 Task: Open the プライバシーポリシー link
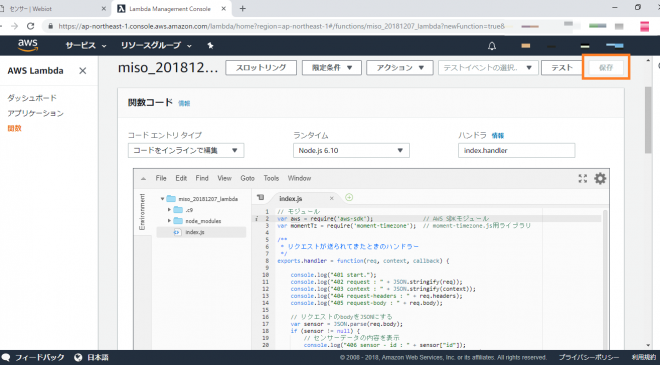click(589, 357)
